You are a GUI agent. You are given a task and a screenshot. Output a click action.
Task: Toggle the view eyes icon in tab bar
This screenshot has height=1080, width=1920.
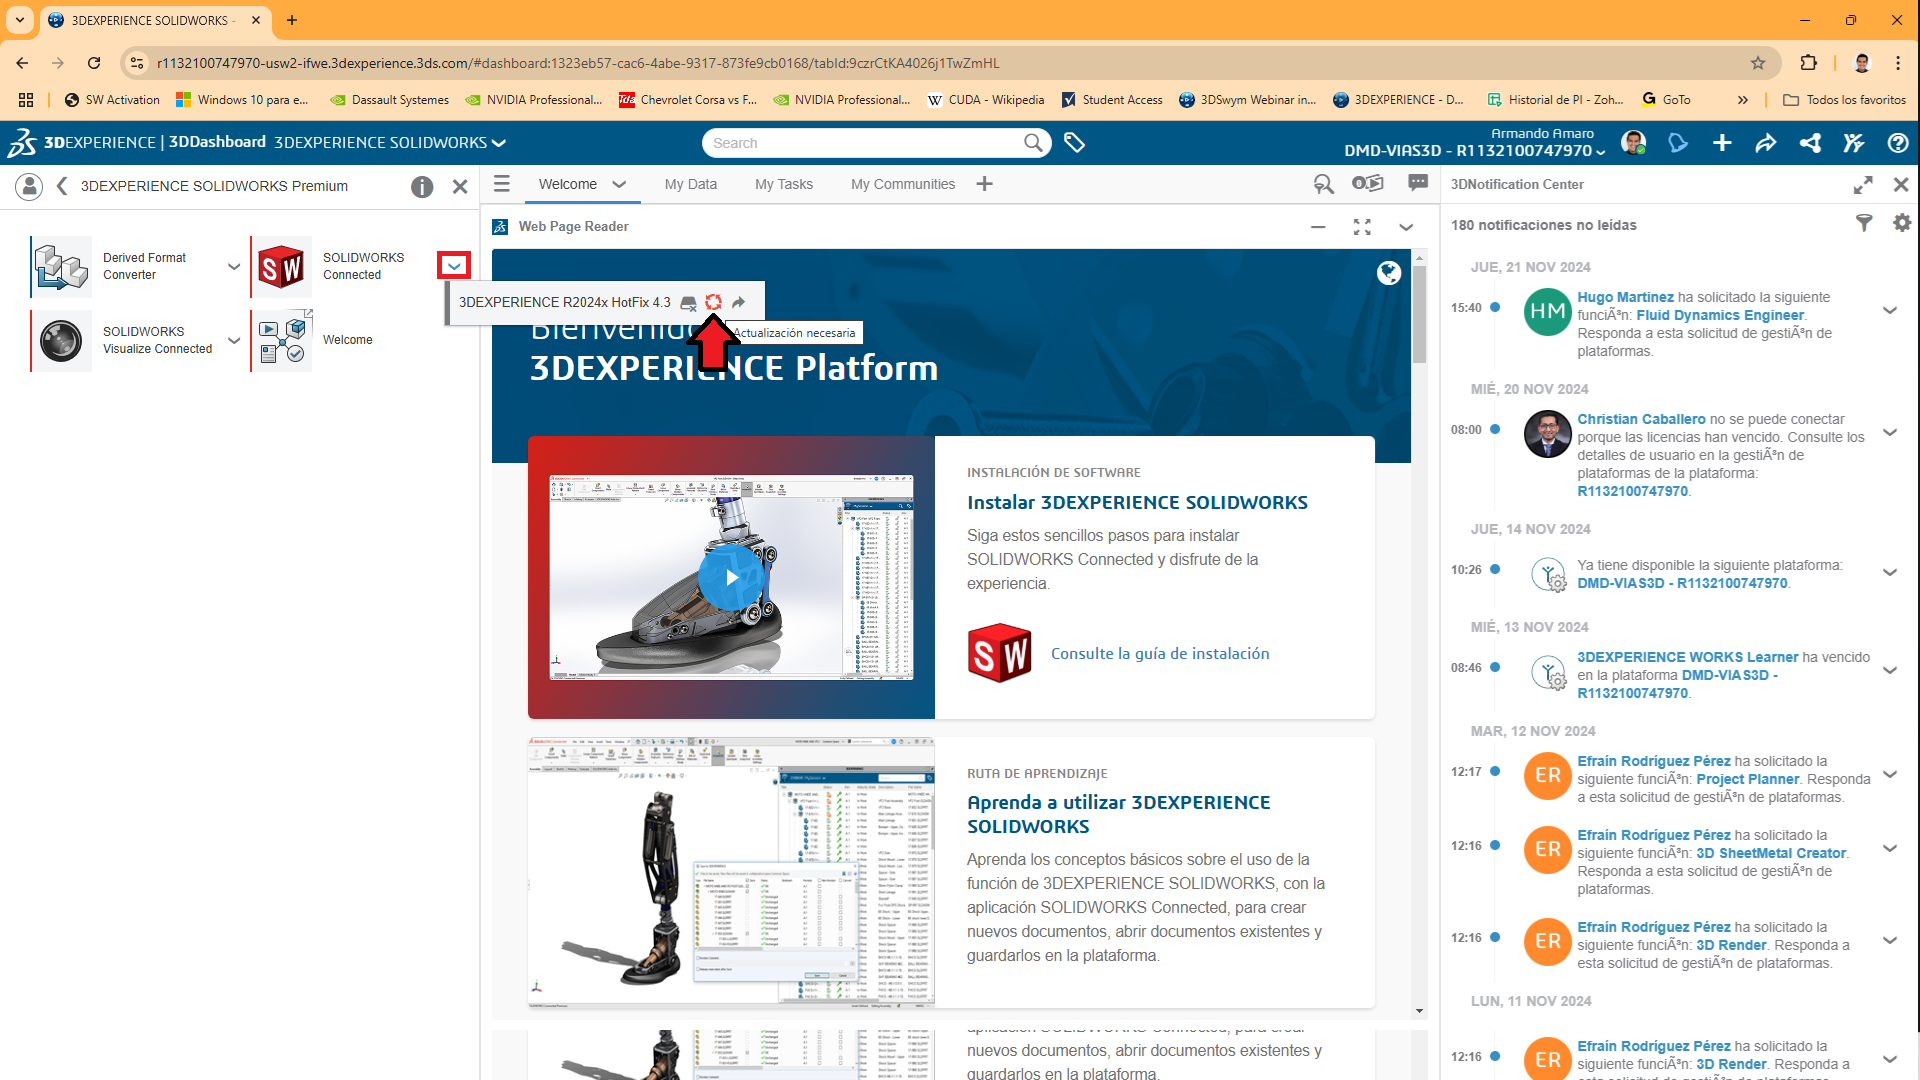1368,183
